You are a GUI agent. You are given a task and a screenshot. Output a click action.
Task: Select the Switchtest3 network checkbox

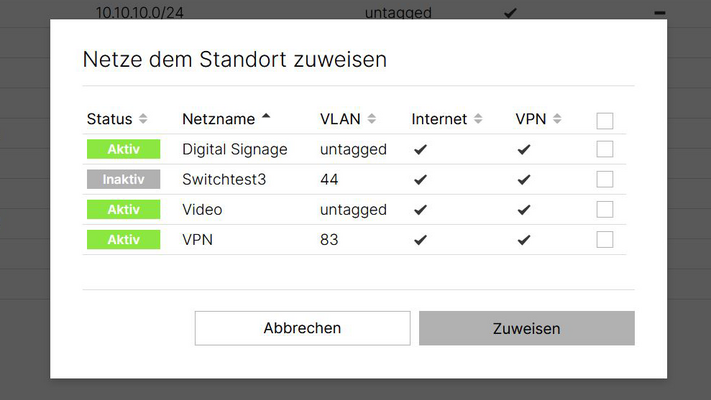pyautogui.click(x=604, y=180)
